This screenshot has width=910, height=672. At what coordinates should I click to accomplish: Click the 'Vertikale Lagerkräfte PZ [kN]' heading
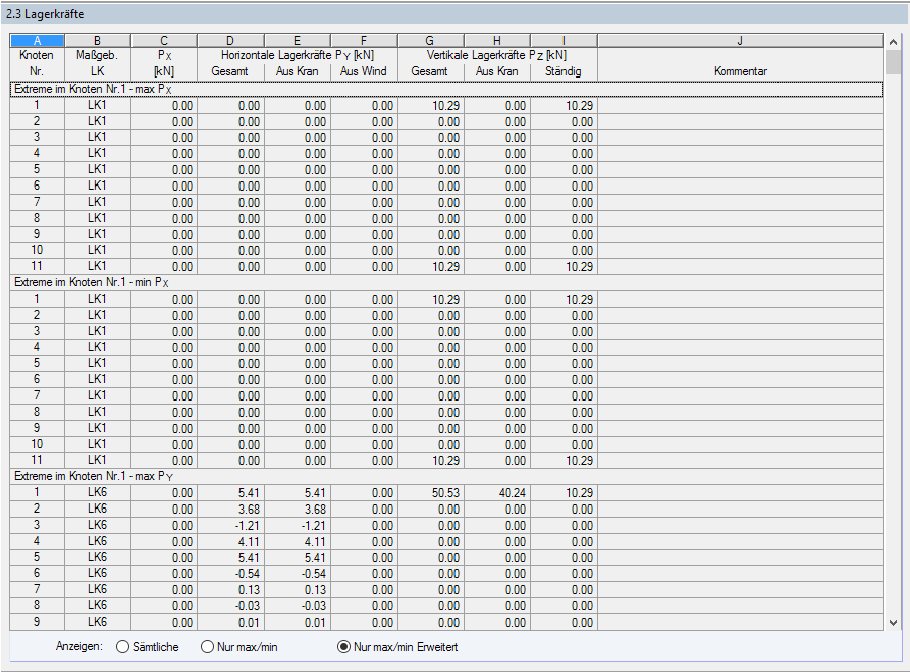click(x=497, y=55)
